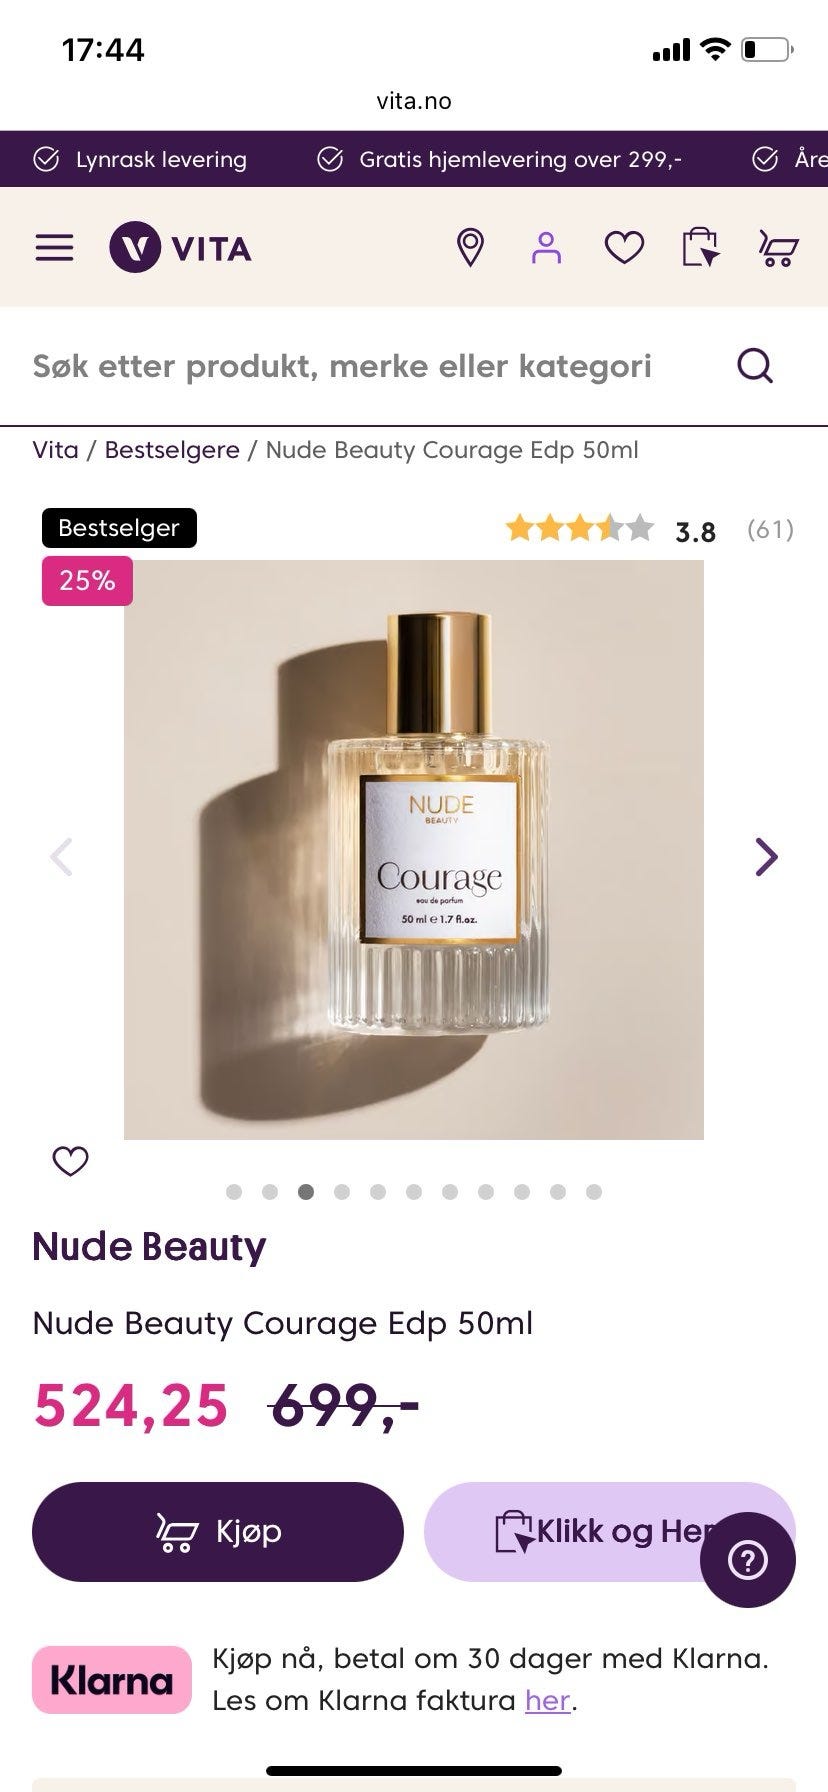Select the first carousel dot
The width and height of the screenshot is (828, 1792).
tap(234, 1192)
